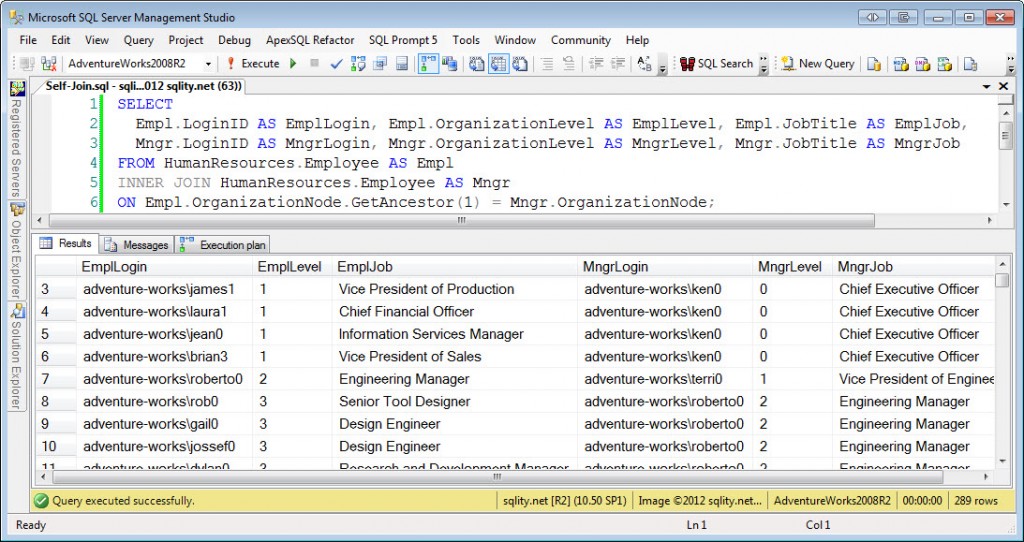
Task: Decrease indent of selected lines
Action: (596, 63)
